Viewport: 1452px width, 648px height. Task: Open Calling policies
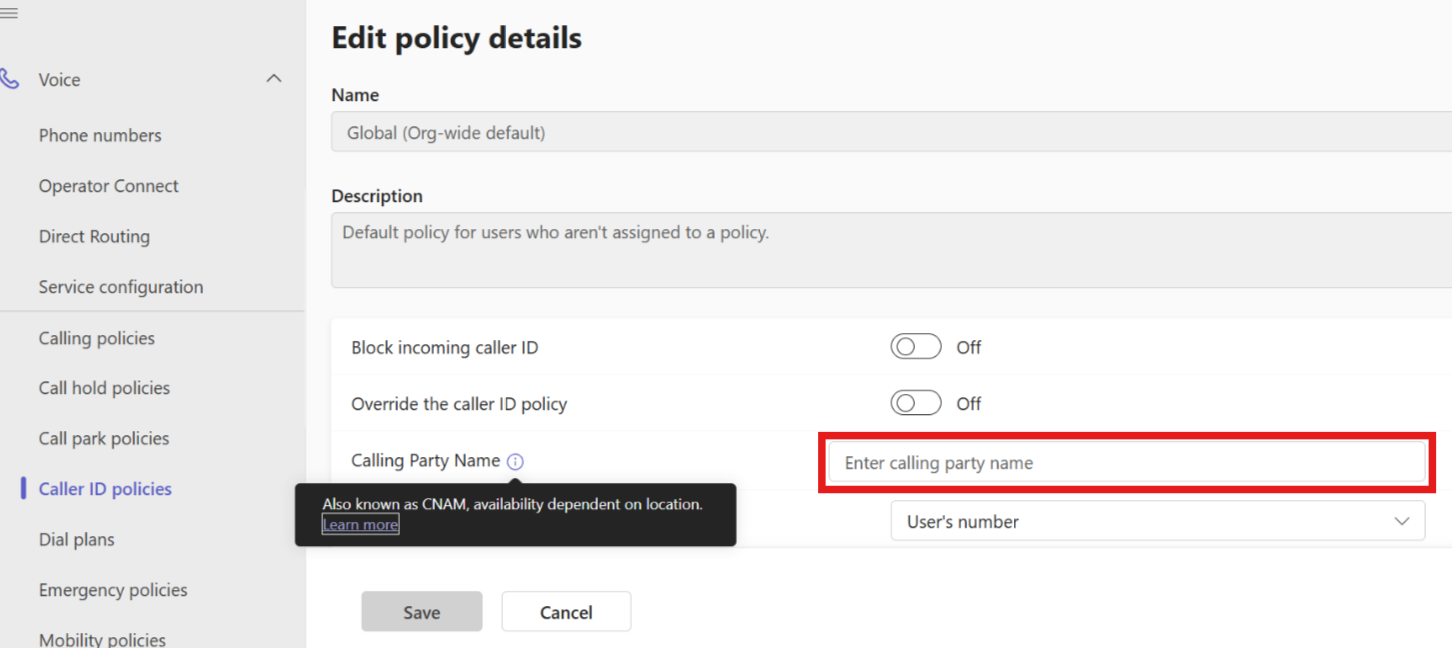click(97, 338)
